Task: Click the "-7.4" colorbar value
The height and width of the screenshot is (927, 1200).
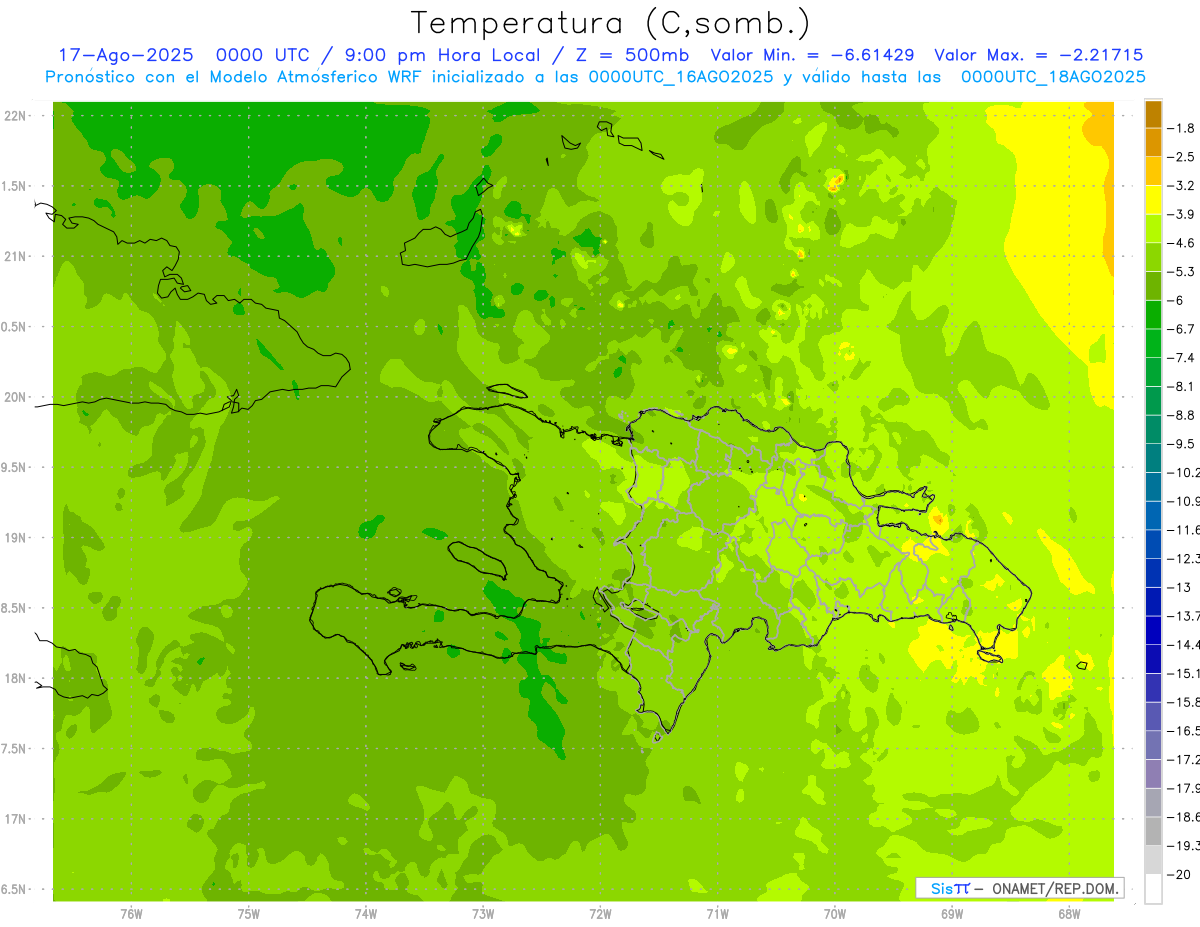Action: (x=1182, y=358)
